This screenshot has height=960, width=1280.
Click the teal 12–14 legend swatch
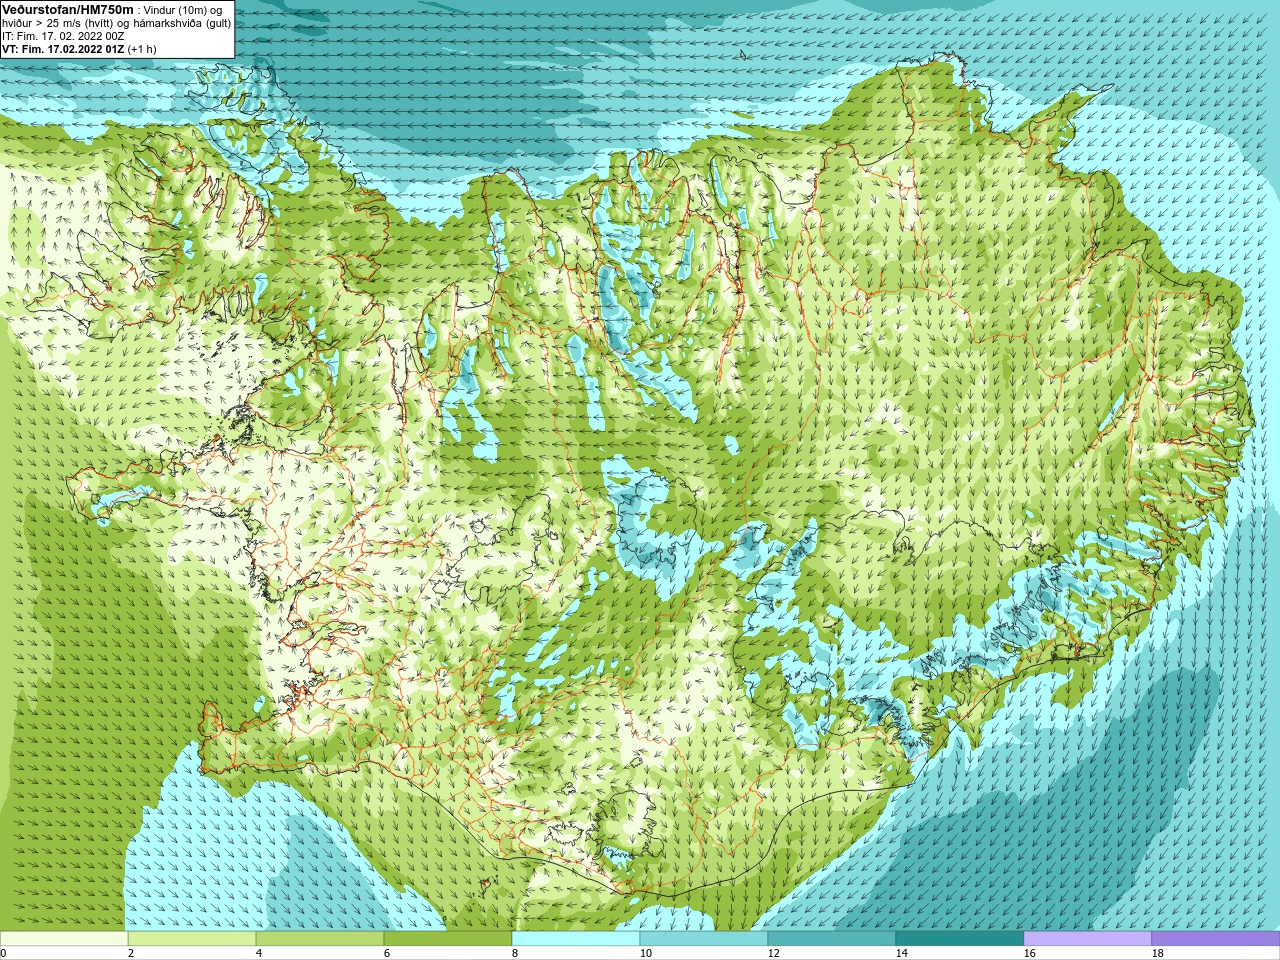832,939
